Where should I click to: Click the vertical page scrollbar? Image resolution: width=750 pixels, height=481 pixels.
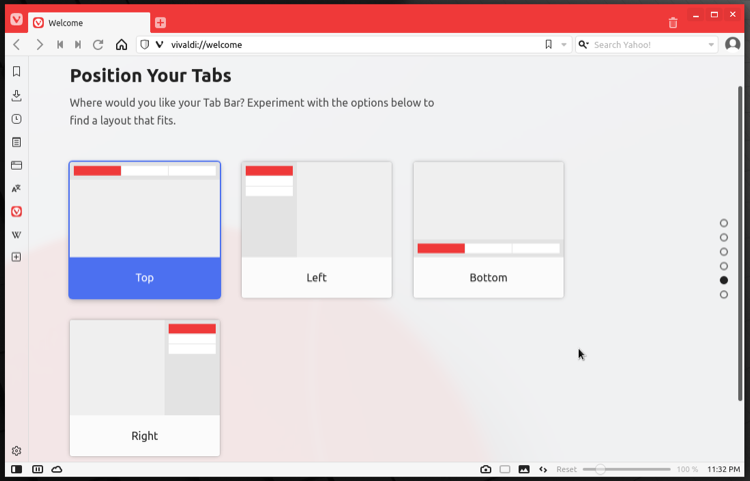coord(740,243)
